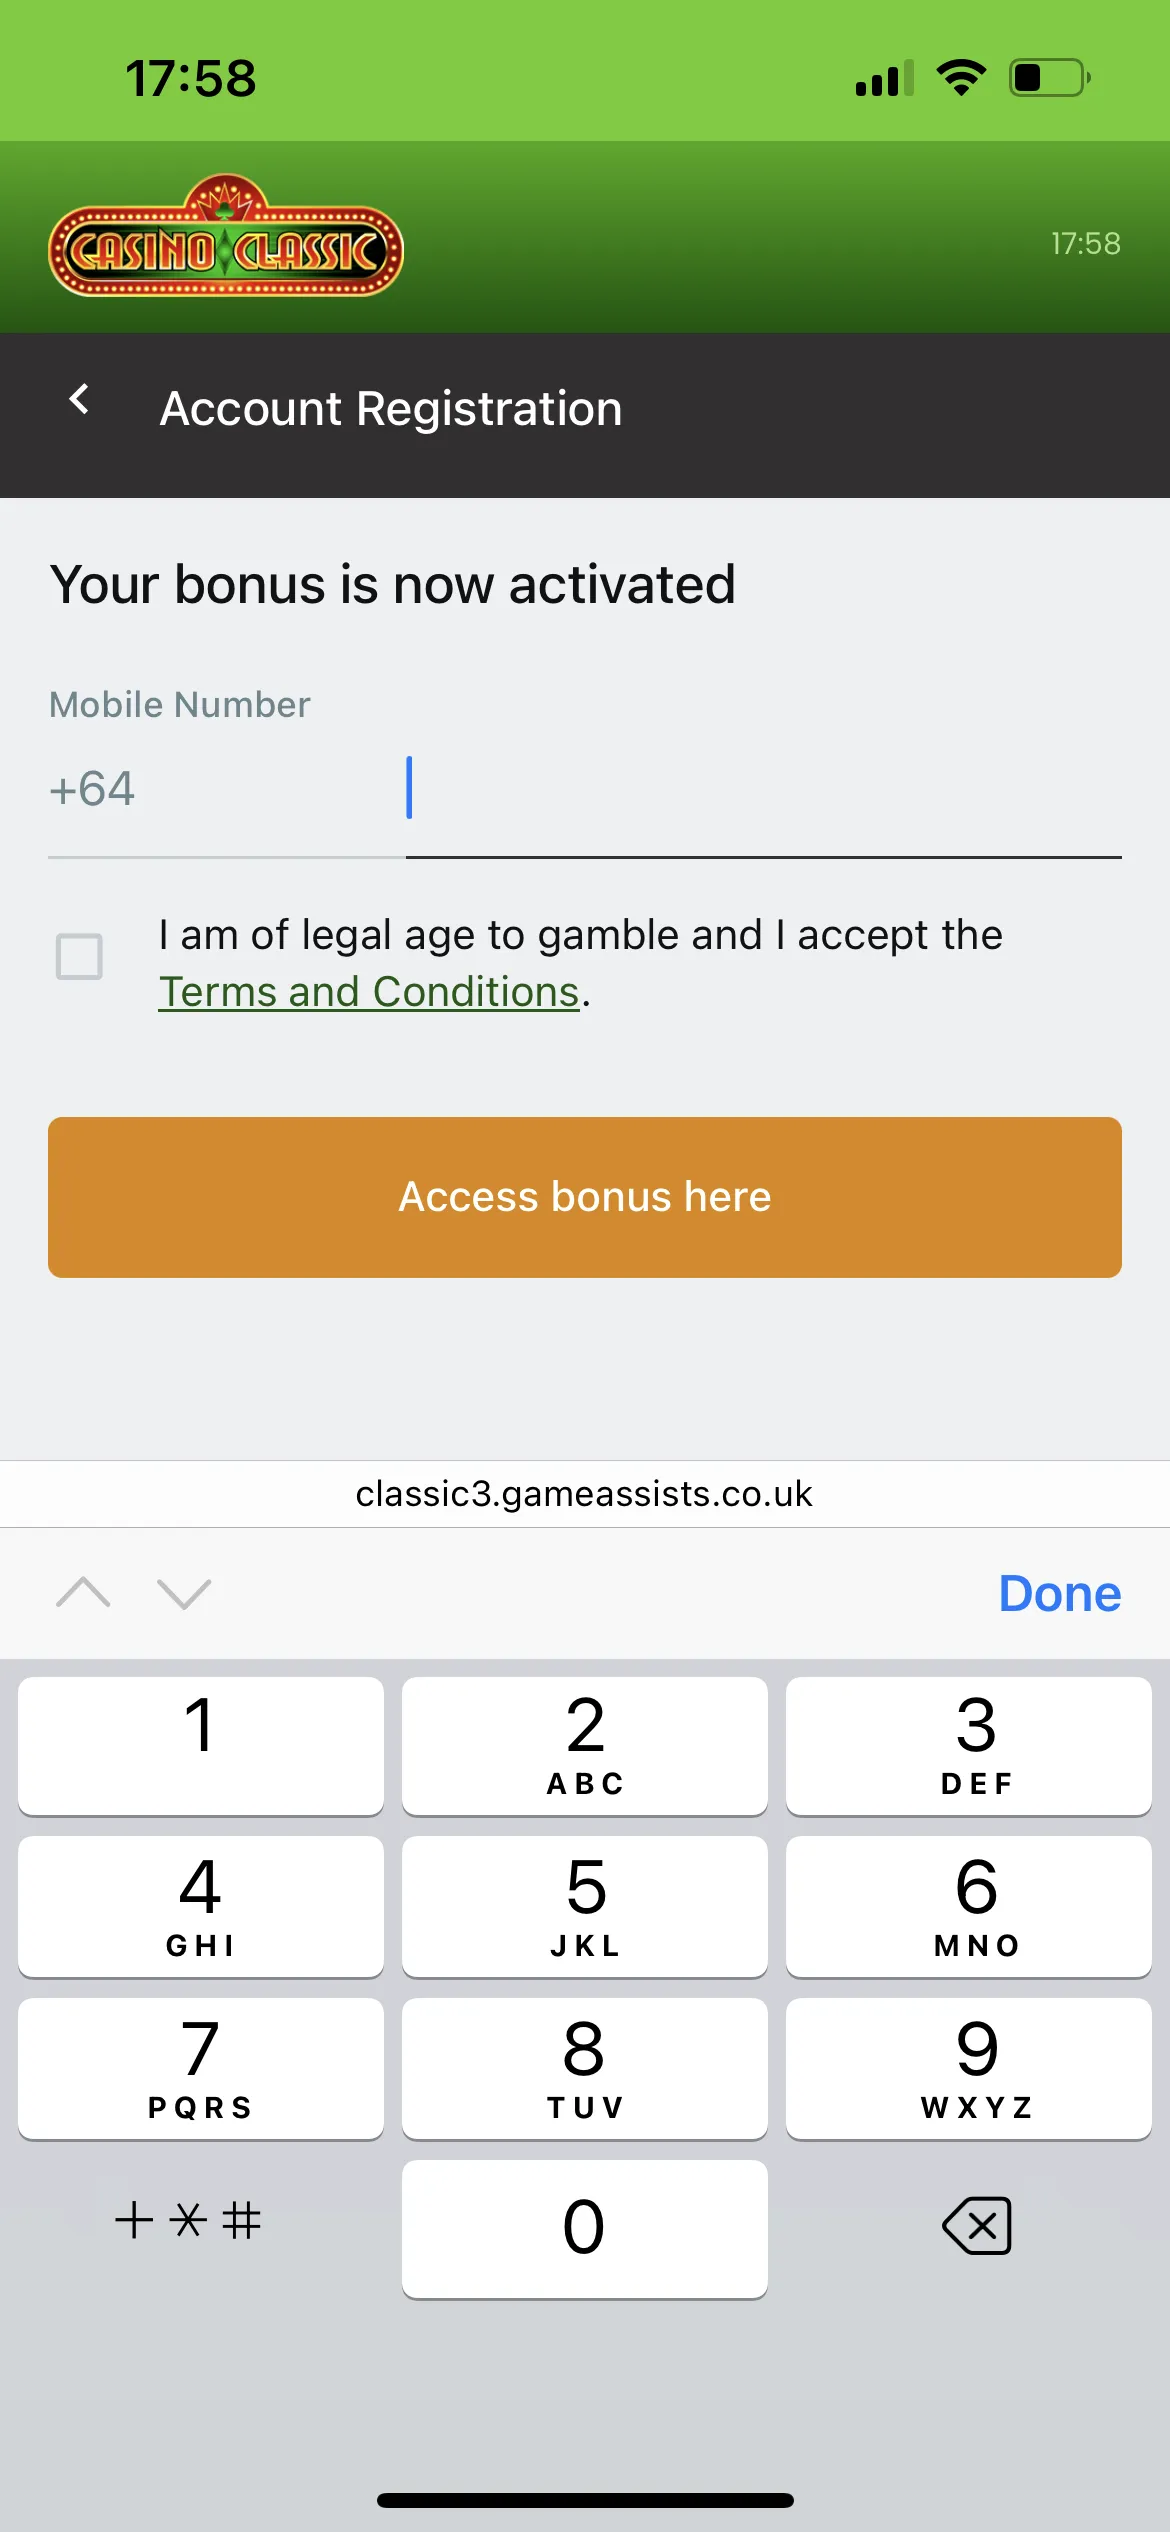1170x2532 pixels.
Task: Tap the classic3.gameassists.co.uk address bar
Action: 584,1494
